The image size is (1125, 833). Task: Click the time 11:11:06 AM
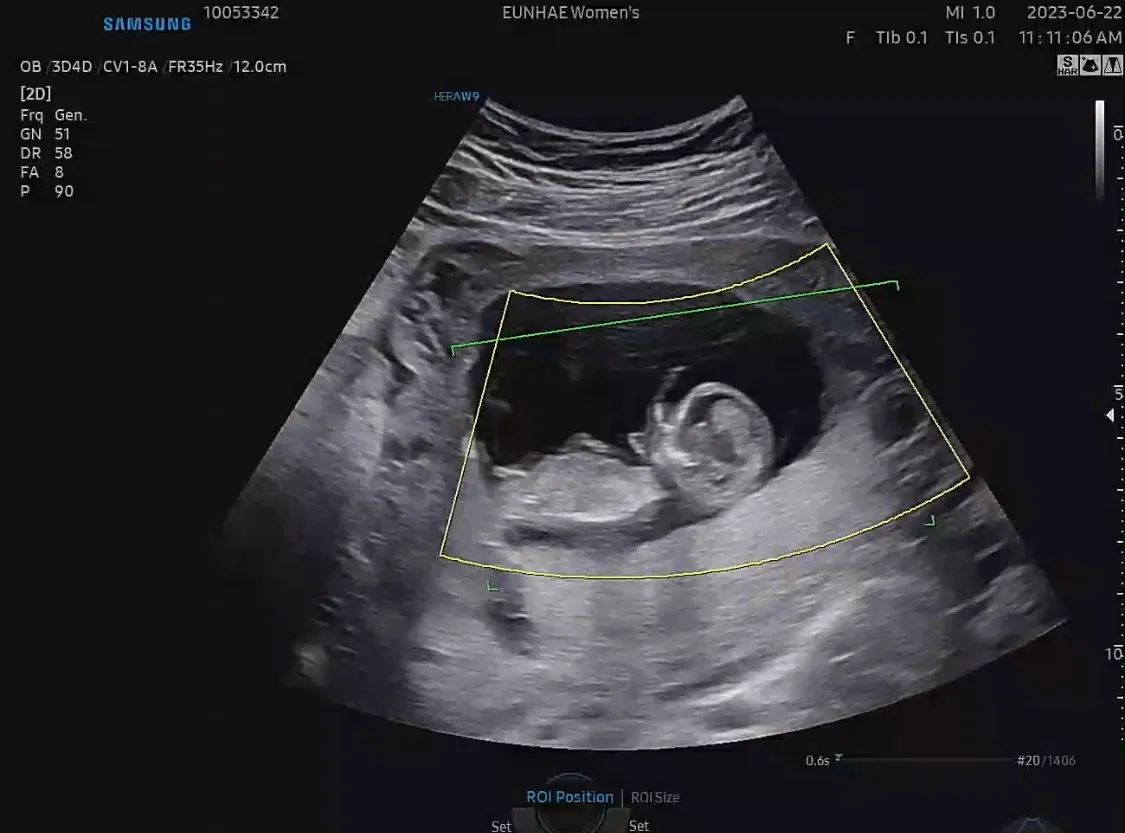tap(1070, 38)
